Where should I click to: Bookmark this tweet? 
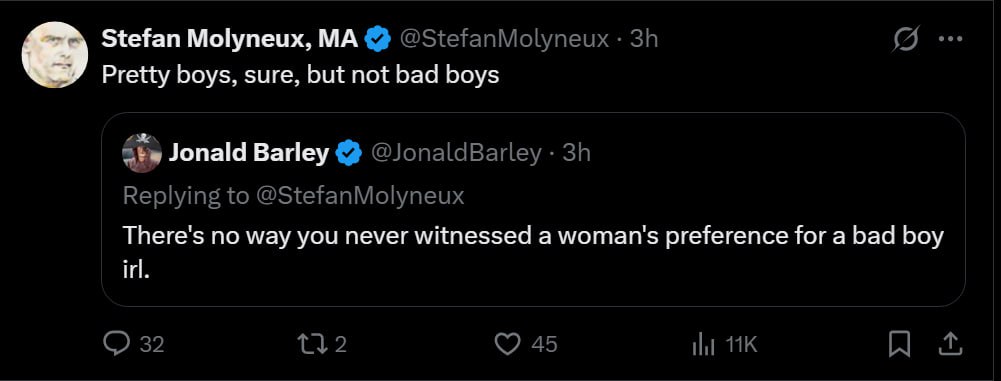click(899, 345)
